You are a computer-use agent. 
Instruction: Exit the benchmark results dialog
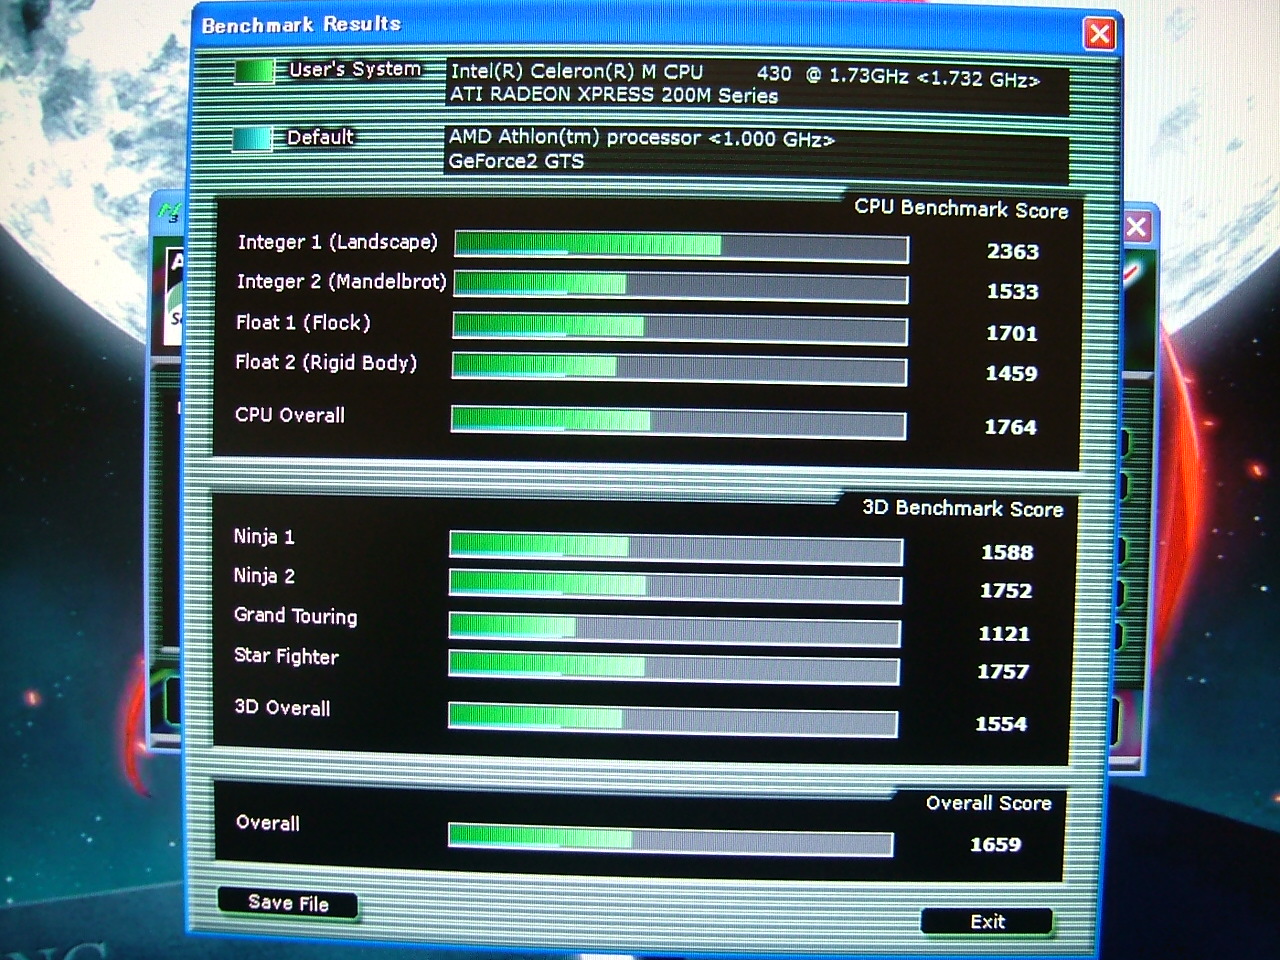click(x=987, y=921)
